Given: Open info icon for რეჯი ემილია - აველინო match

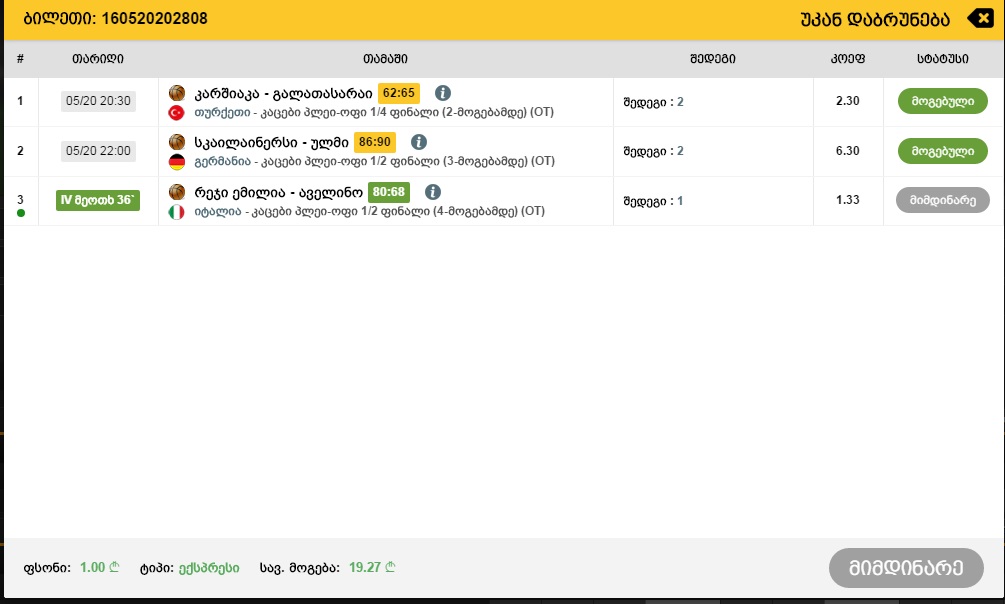Looking at the screenshot, I should pyautogui.click(x=433, y=192).
